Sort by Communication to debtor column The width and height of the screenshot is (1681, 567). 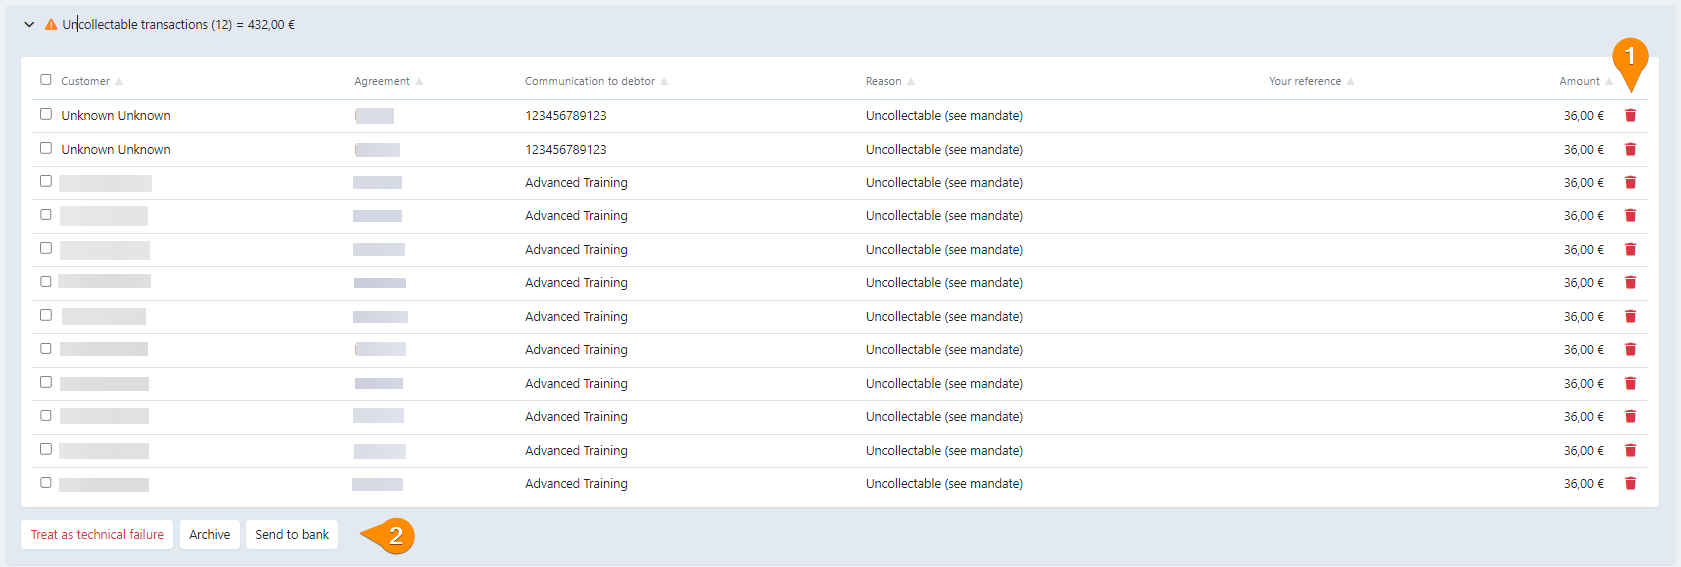[590, 82]
